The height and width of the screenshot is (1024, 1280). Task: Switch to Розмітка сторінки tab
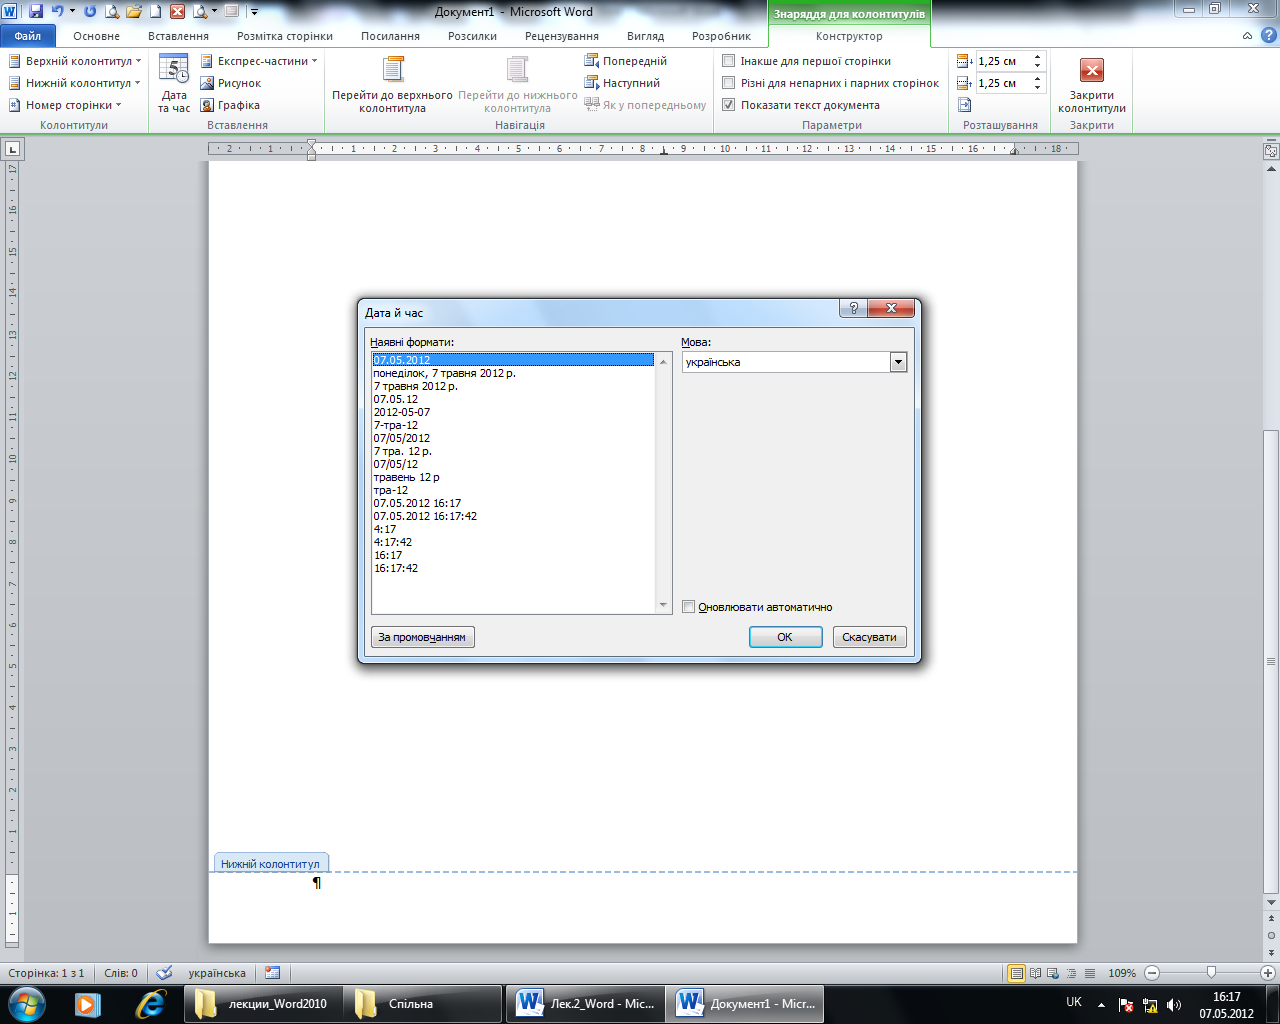click(x=285, y=36)
